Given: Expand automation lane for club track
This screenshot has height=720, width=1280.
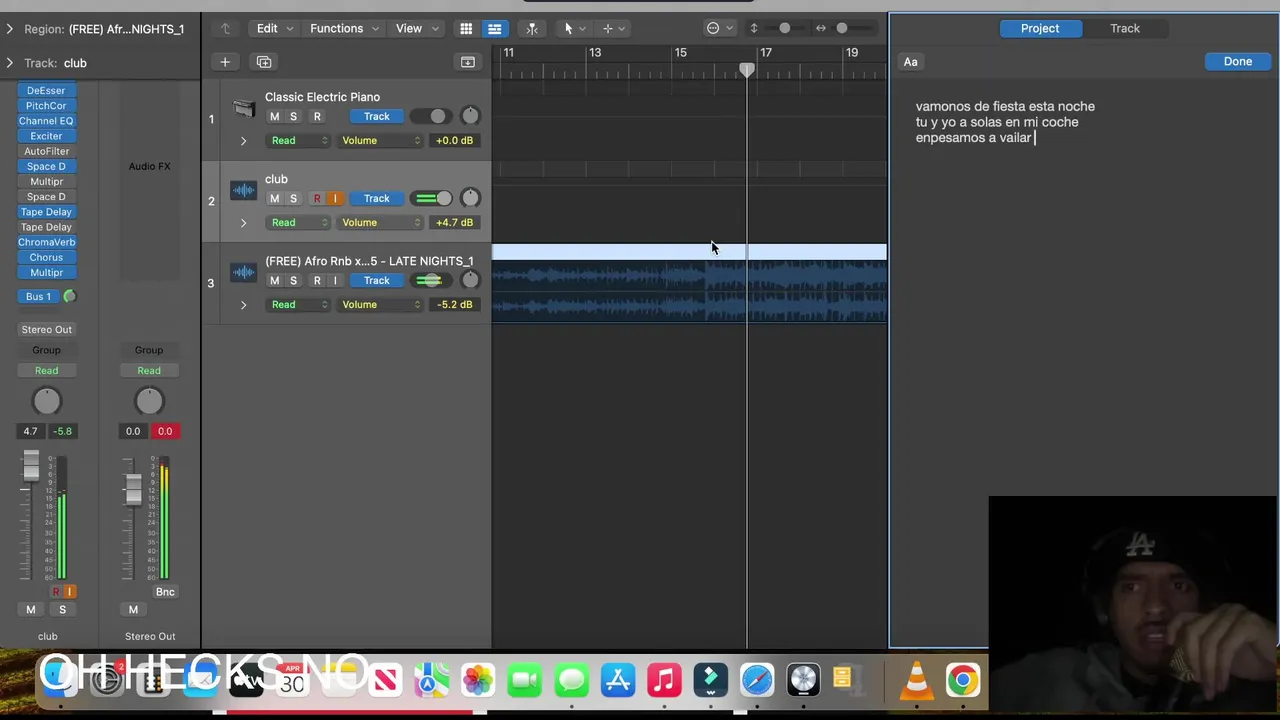Looking at the screenshot, I should (x=243, y=223).
